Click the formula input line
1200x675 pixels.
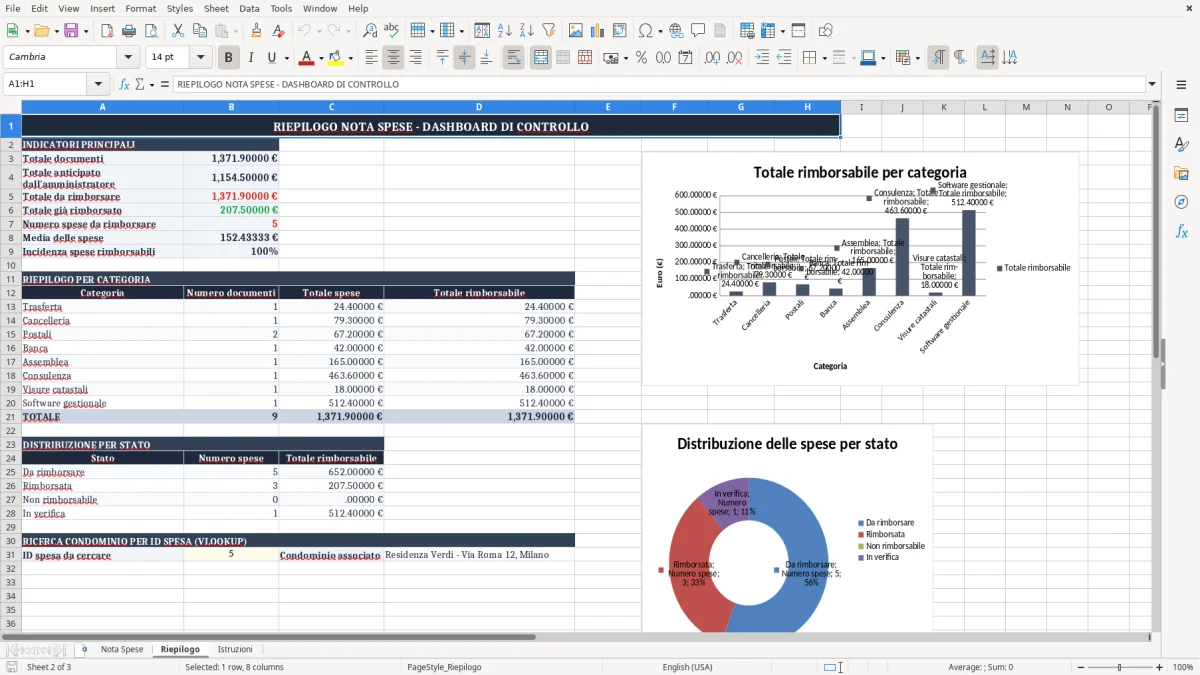point(658,84)
